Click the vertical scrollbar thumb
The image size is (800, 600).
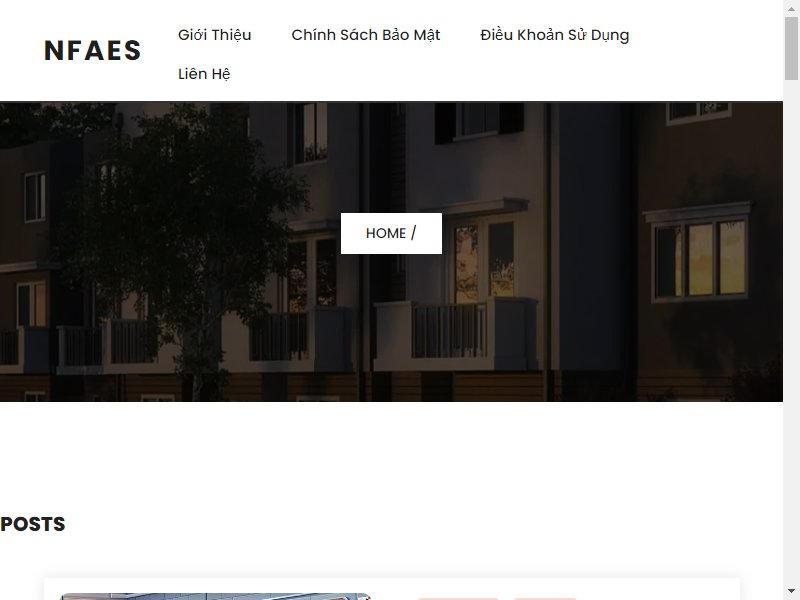(791, 48)
